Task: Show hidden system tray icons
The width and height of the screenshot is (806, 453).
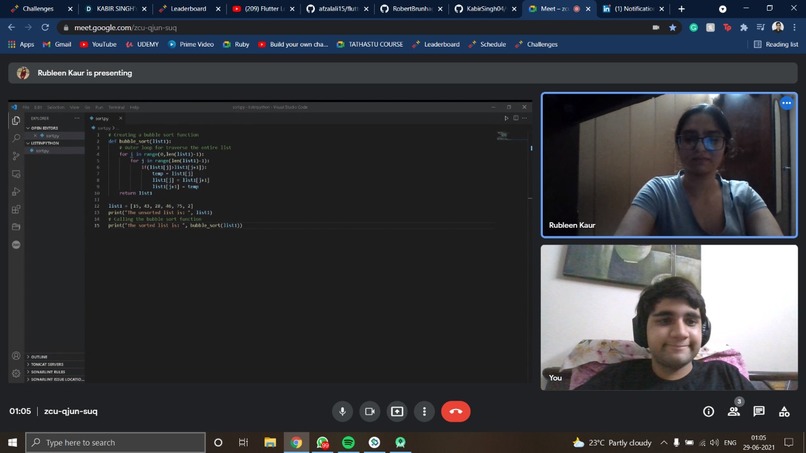Action: [x=664, y=442]
